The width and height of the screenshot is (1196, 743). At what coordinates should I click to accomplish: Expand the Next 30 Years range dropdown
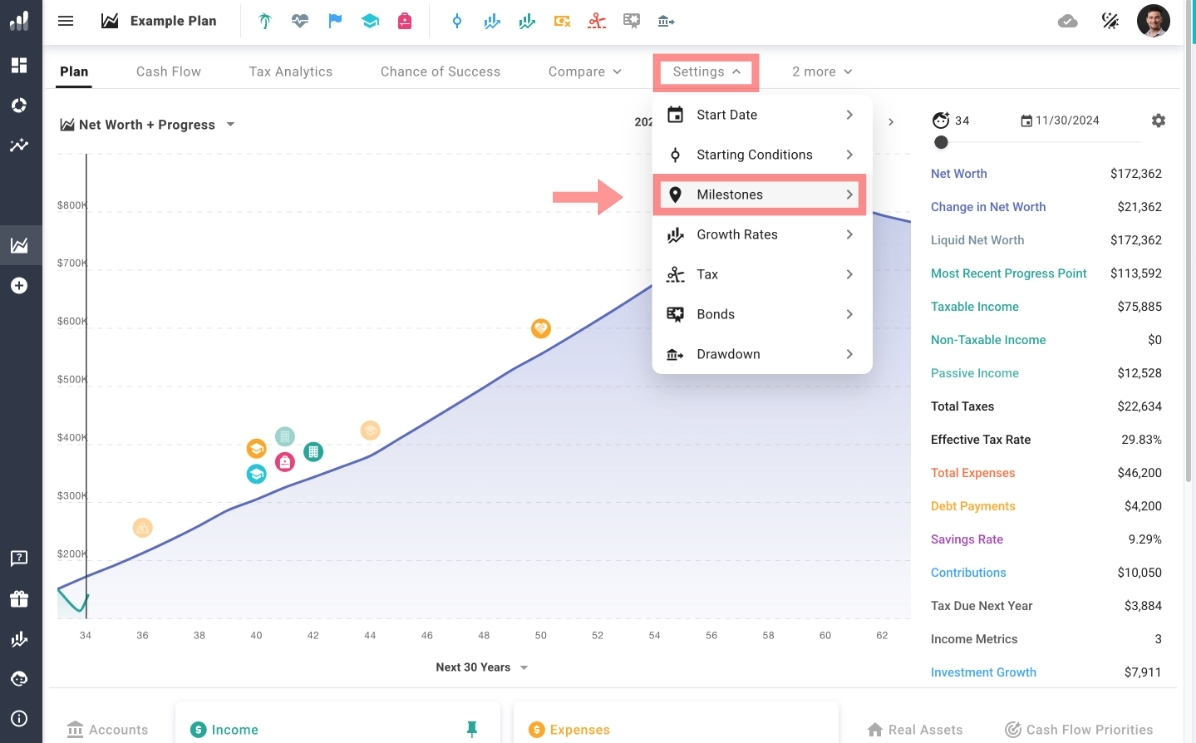click(482, 667)
